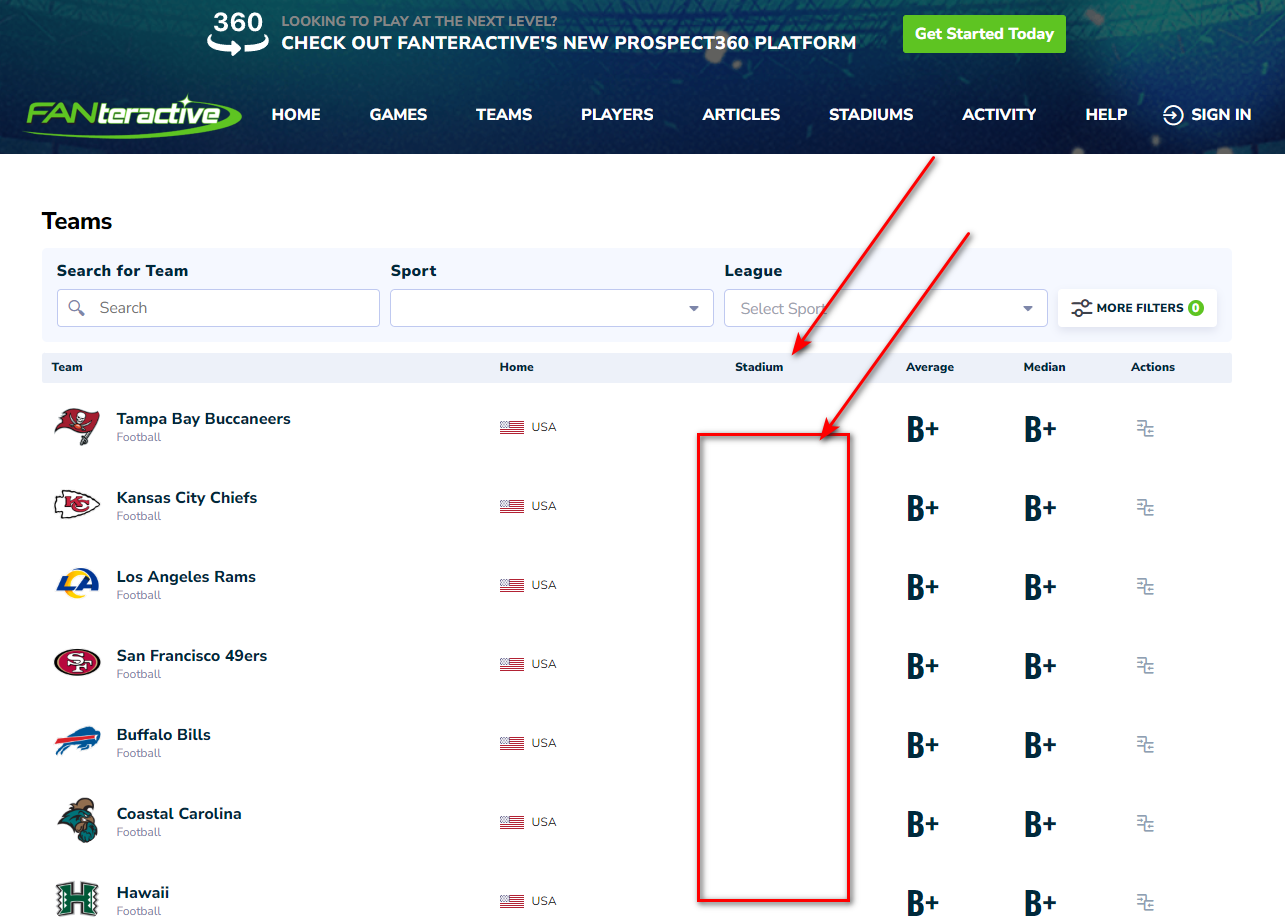Screen dimensions: 1285x923
Task: Sort by the Team column header
Action: (x=67, y=367)
